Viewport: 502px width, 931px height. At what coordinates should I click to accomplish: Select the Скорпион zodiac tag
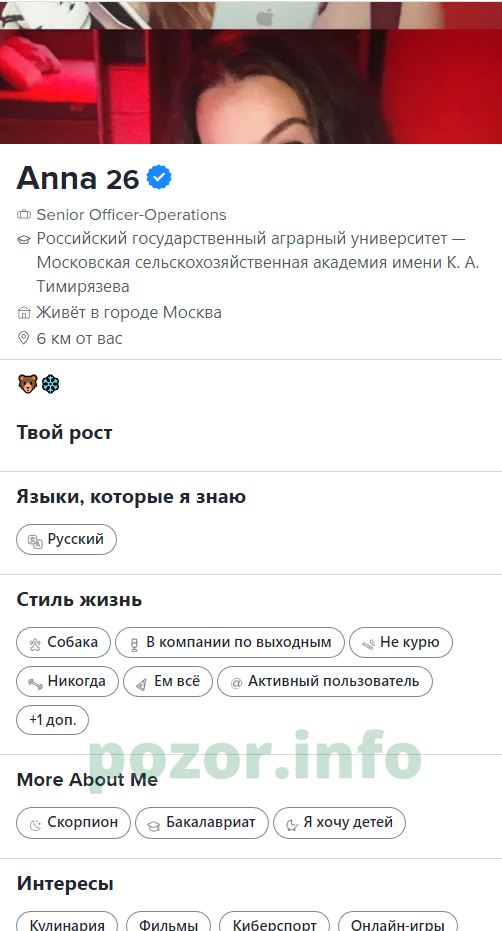point(73,822)
